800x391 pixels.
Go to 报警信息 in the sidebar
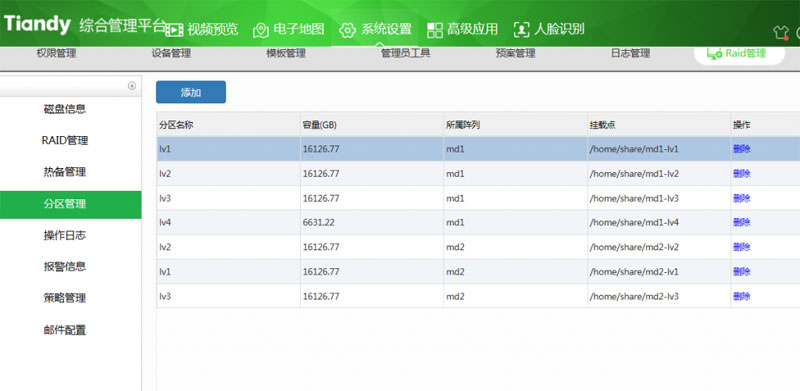coord(65,266)
